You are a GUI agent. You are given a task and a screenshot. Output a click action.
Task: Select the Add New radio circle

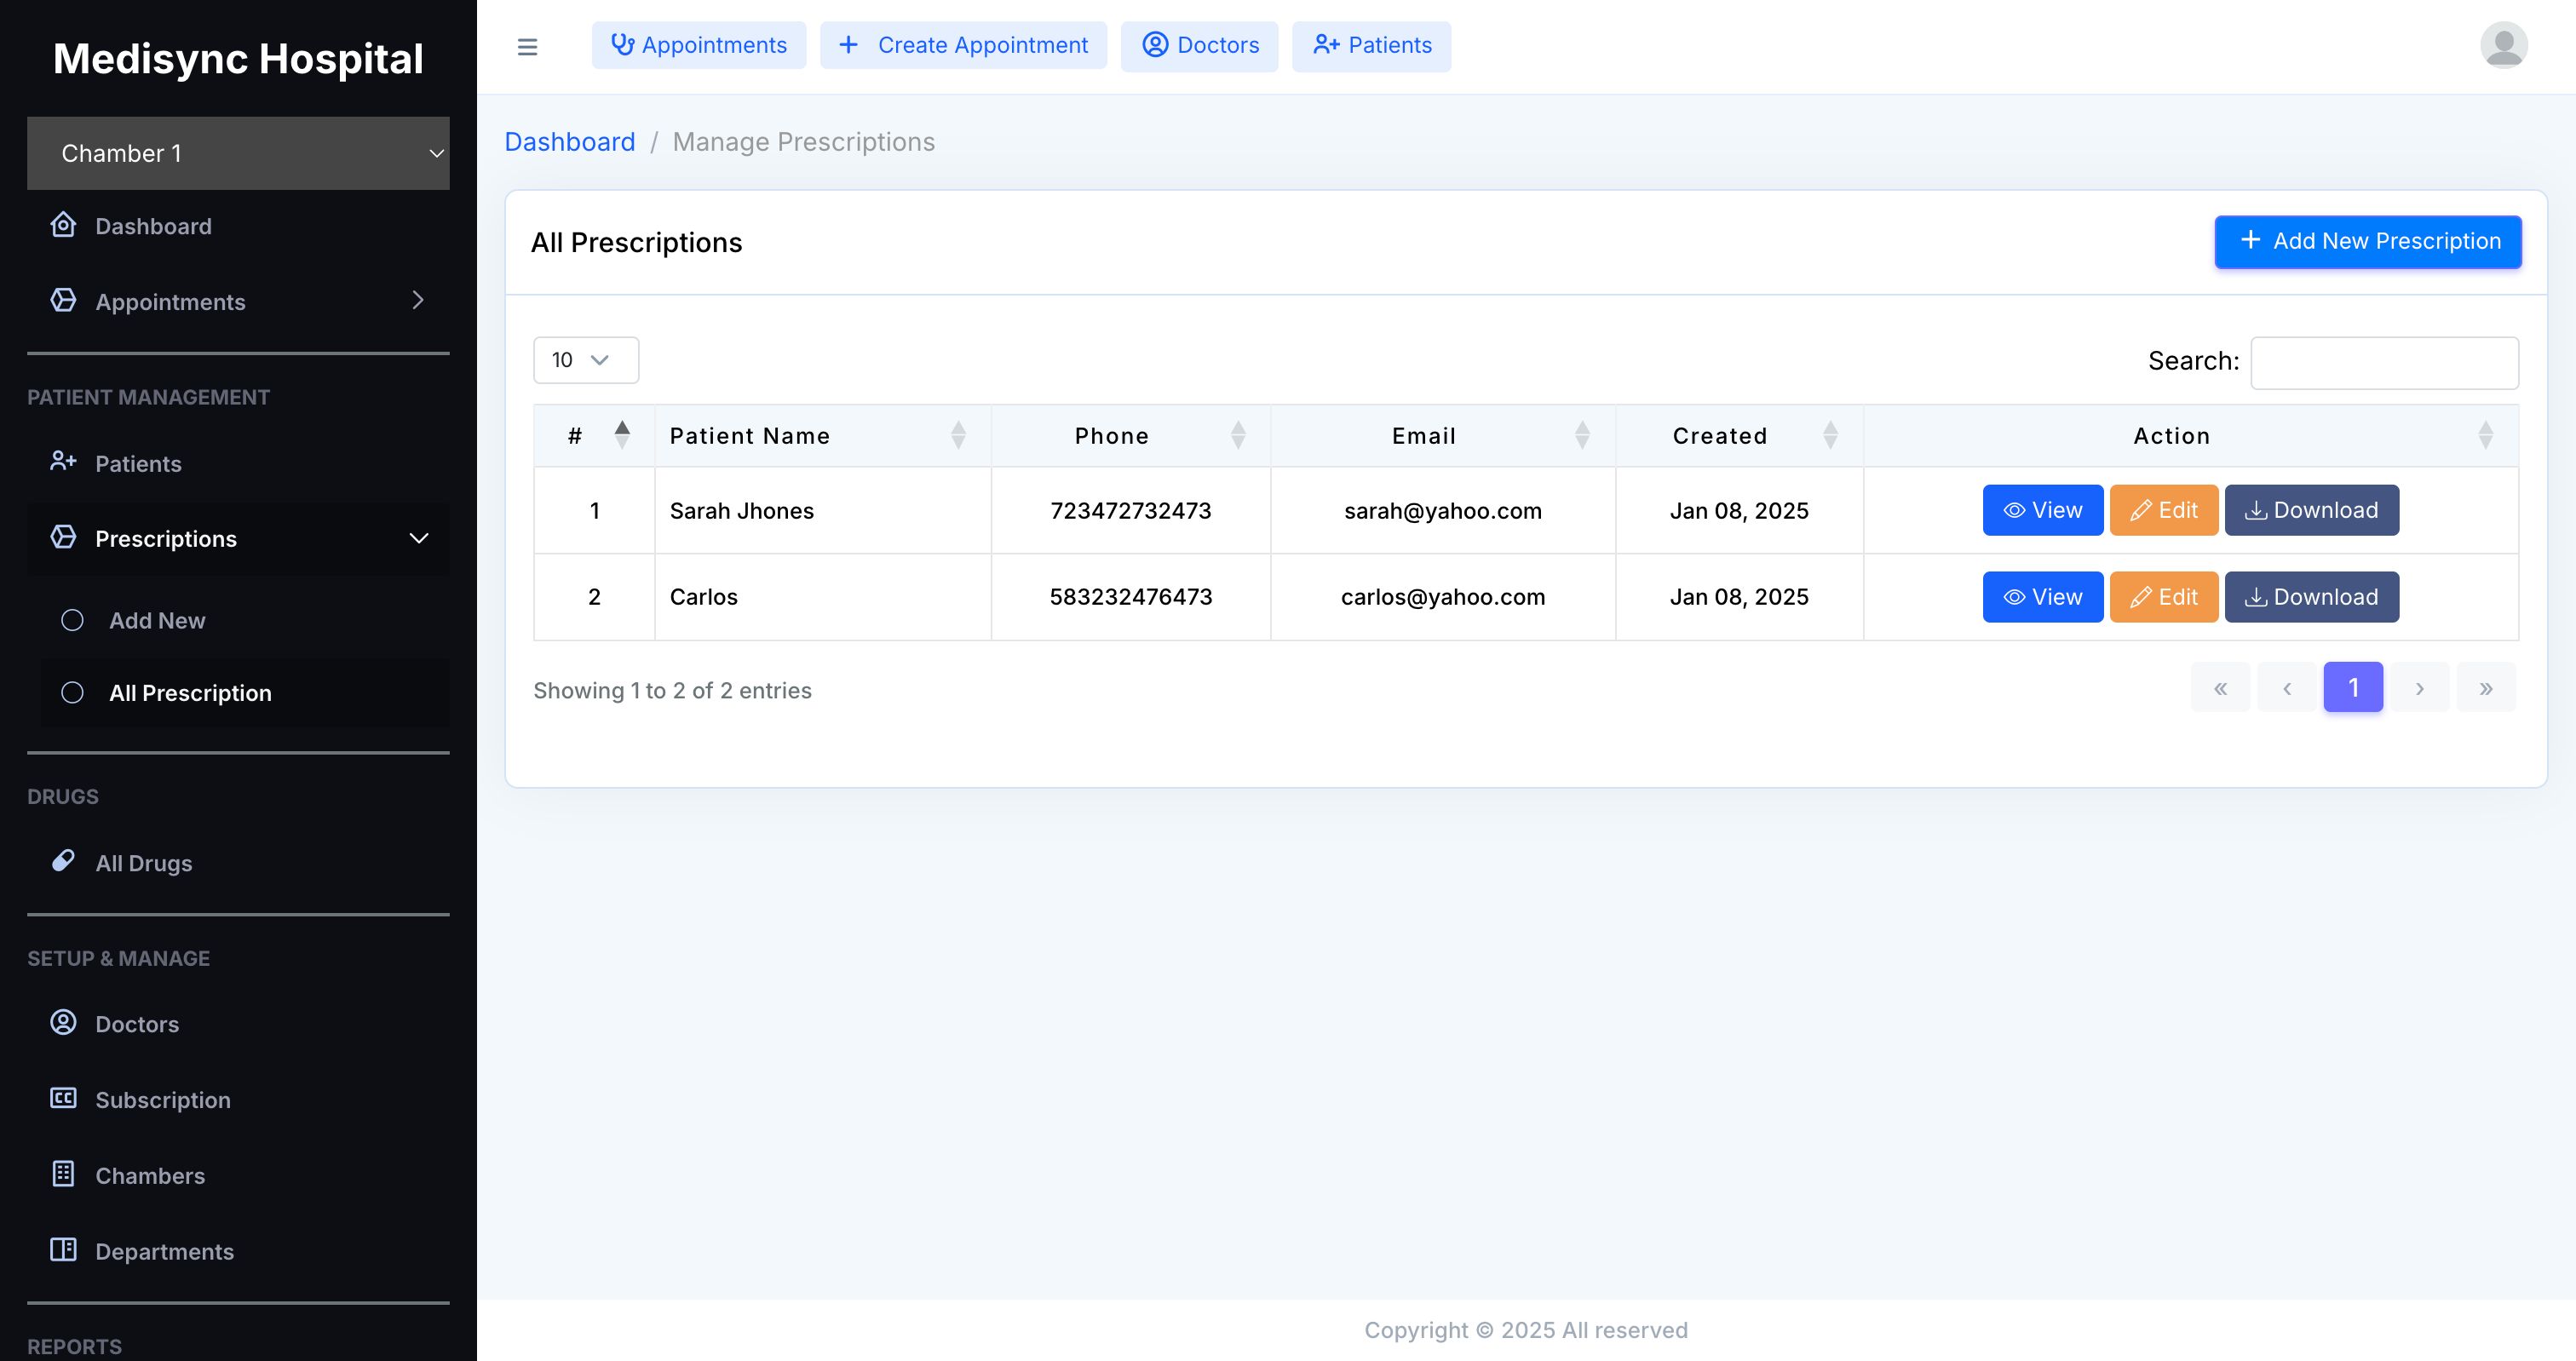(72, 620)
